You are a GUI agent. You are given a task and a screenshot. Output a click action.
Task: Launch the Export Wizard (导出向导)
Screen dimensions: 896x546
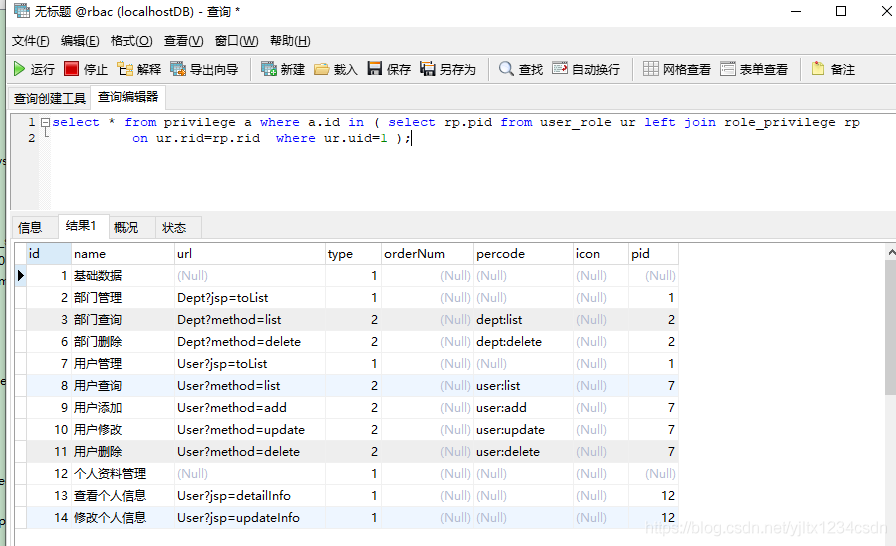coord(204,69)
